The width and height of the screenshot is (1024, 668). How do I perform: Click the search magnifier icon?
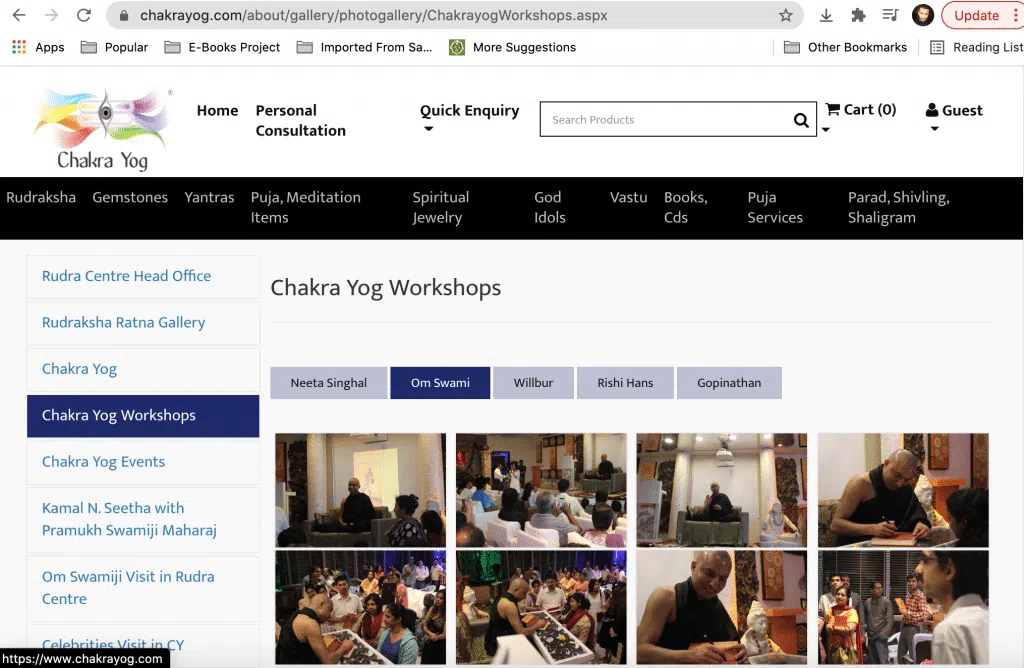pyautogui.click(x=801, y=119)
